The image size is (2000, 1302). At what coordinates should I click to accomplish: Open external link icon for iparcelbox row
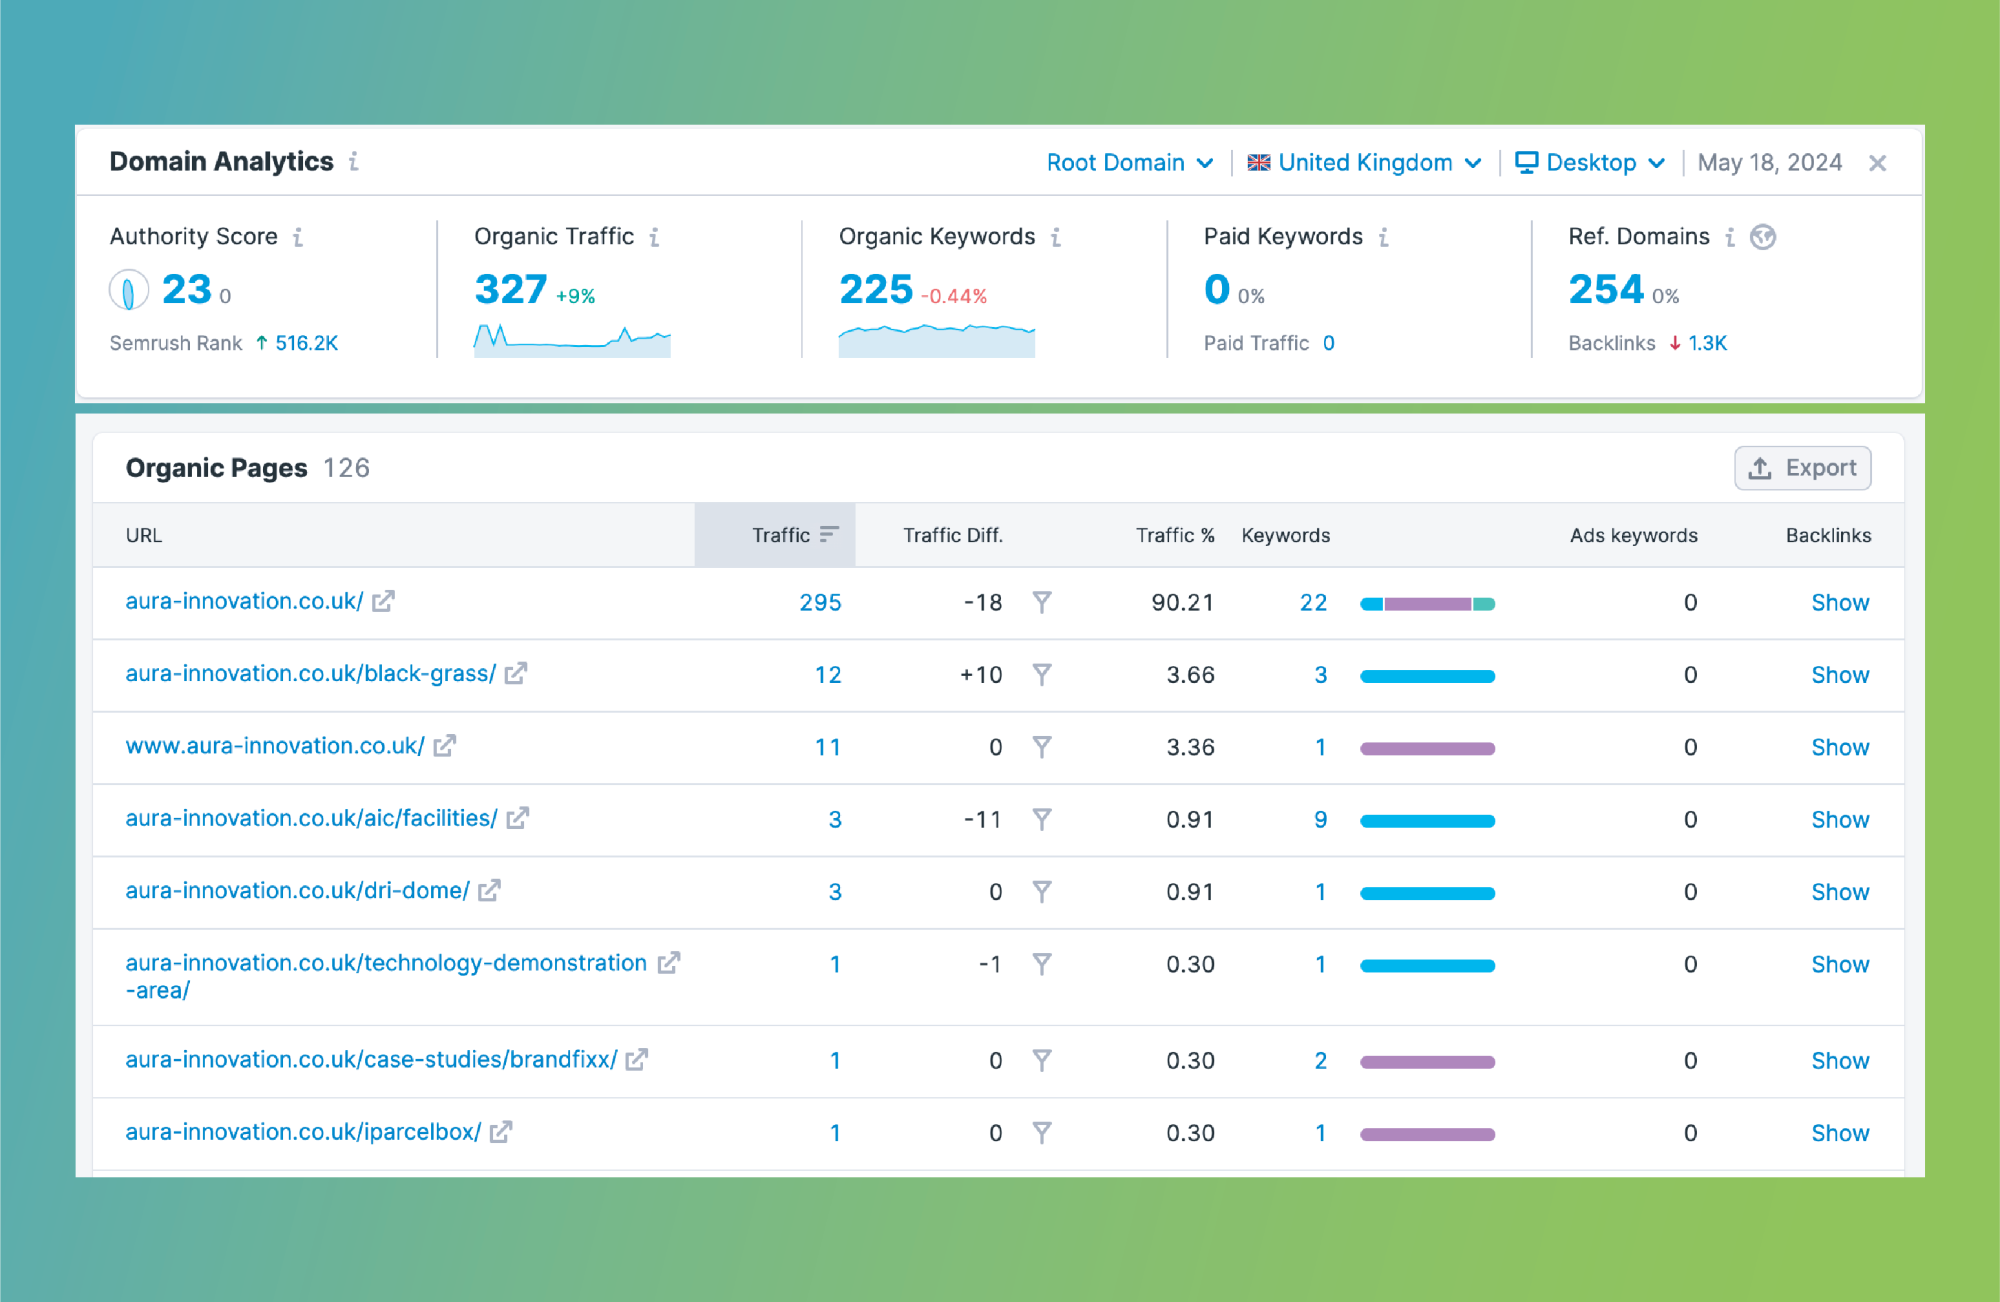pos(501,1132)
